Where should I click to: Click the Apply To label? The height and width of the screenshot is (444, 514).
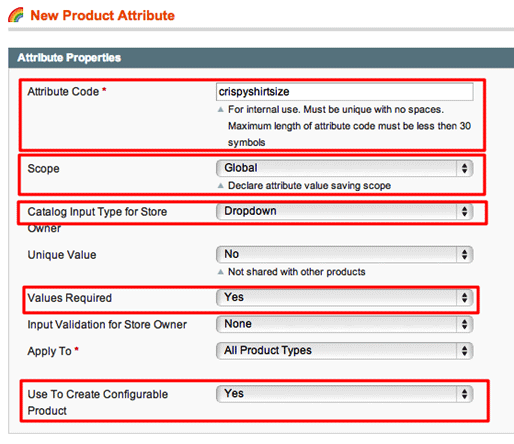click(49, 351)
